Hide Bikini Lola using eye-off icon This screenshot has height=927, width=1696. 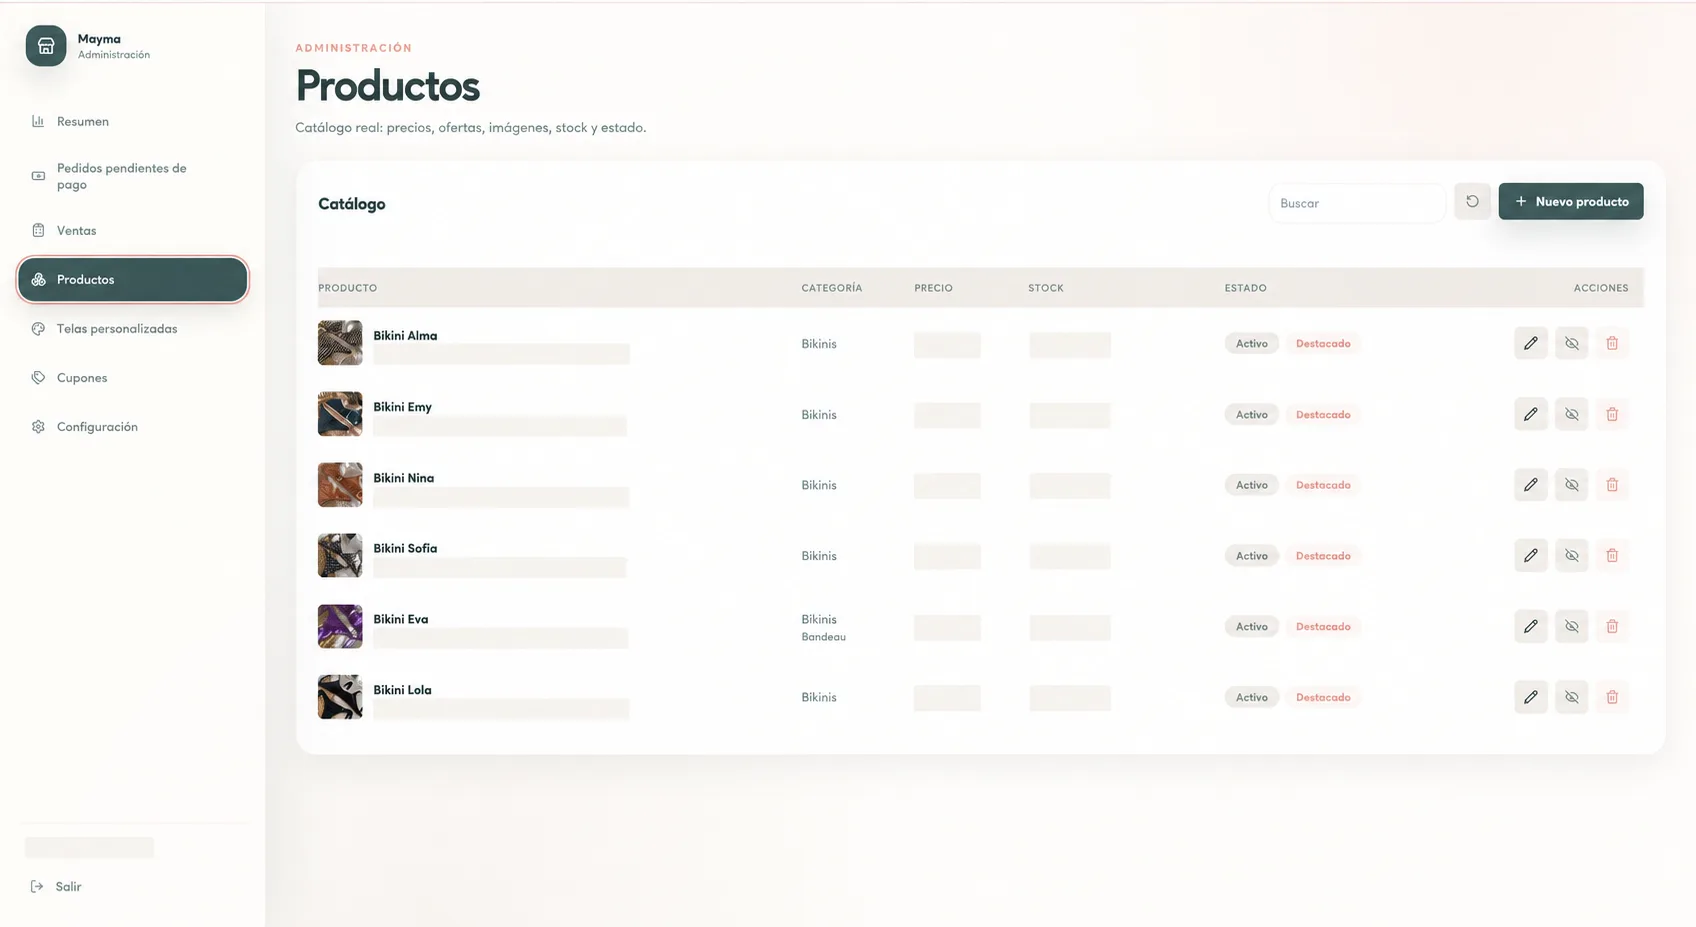(x=1572, y=697)
